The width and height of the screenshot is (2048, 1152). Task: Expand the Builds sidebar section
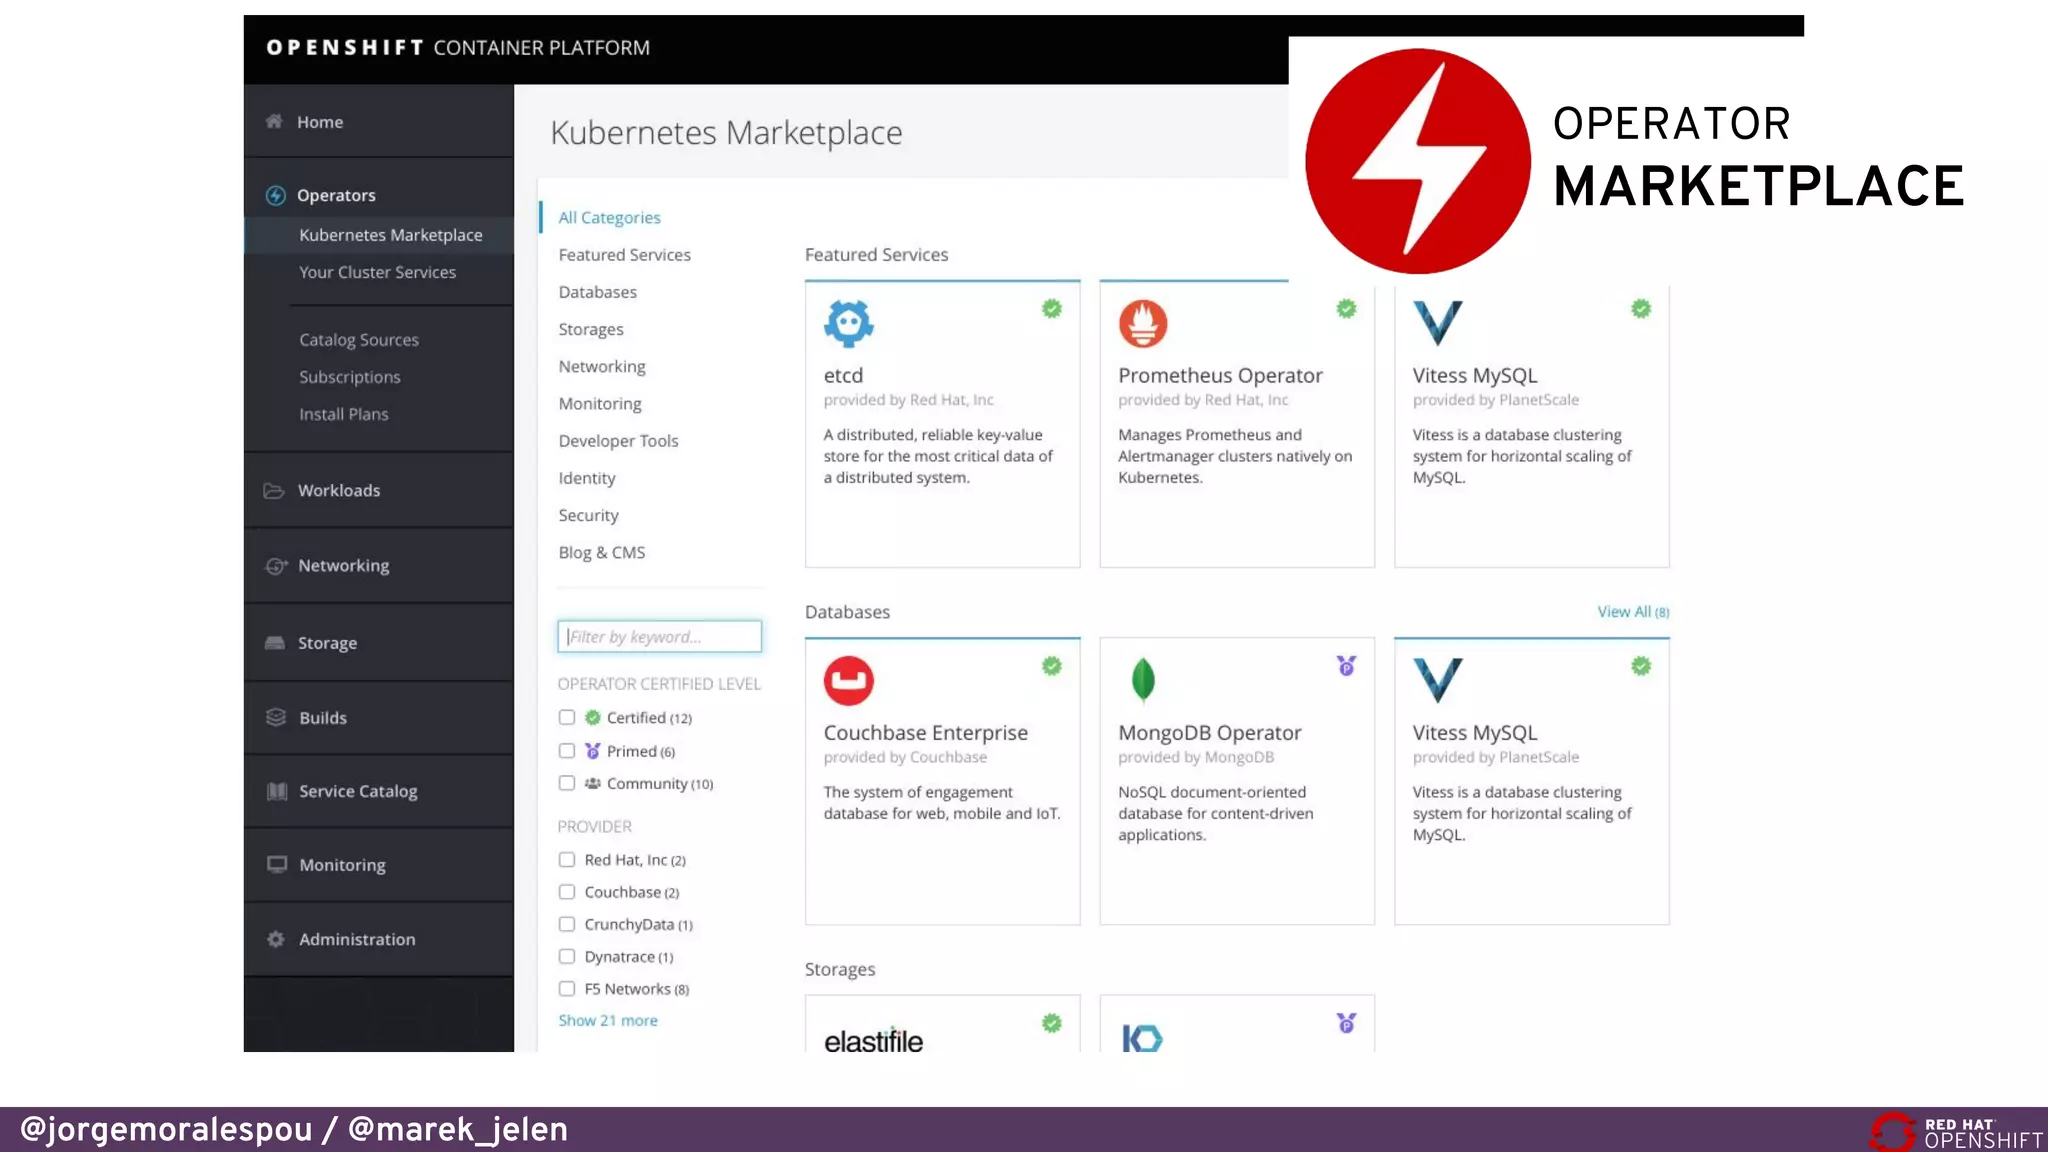[x=379, y=717]
